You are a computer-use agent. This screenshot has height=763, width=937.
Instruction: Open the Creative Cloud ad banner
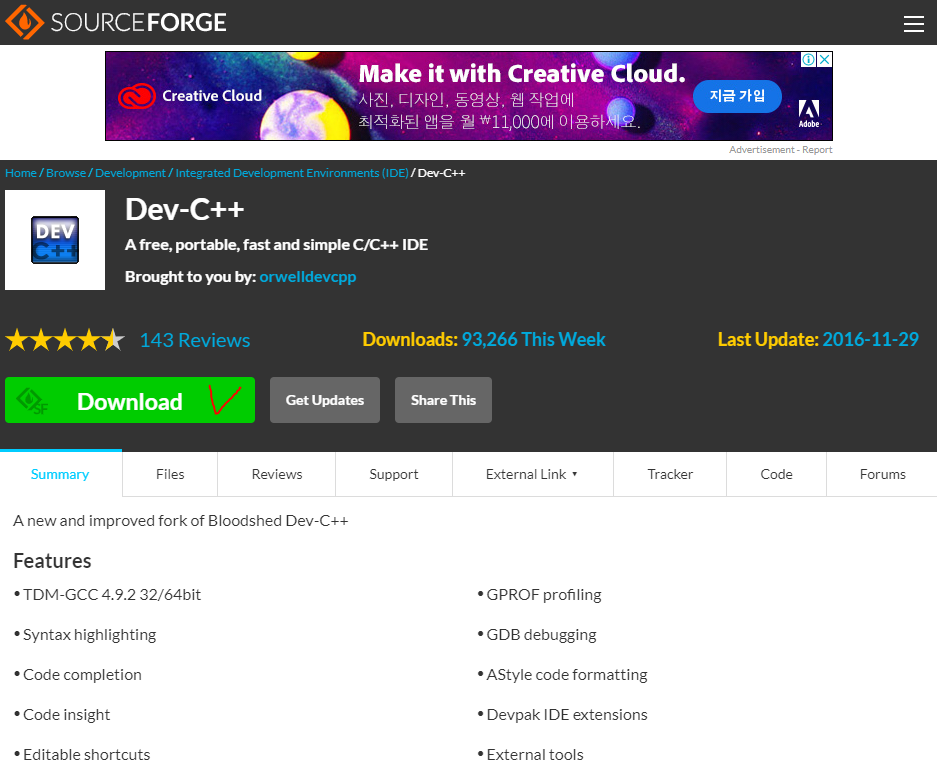(x=468, y=96)
